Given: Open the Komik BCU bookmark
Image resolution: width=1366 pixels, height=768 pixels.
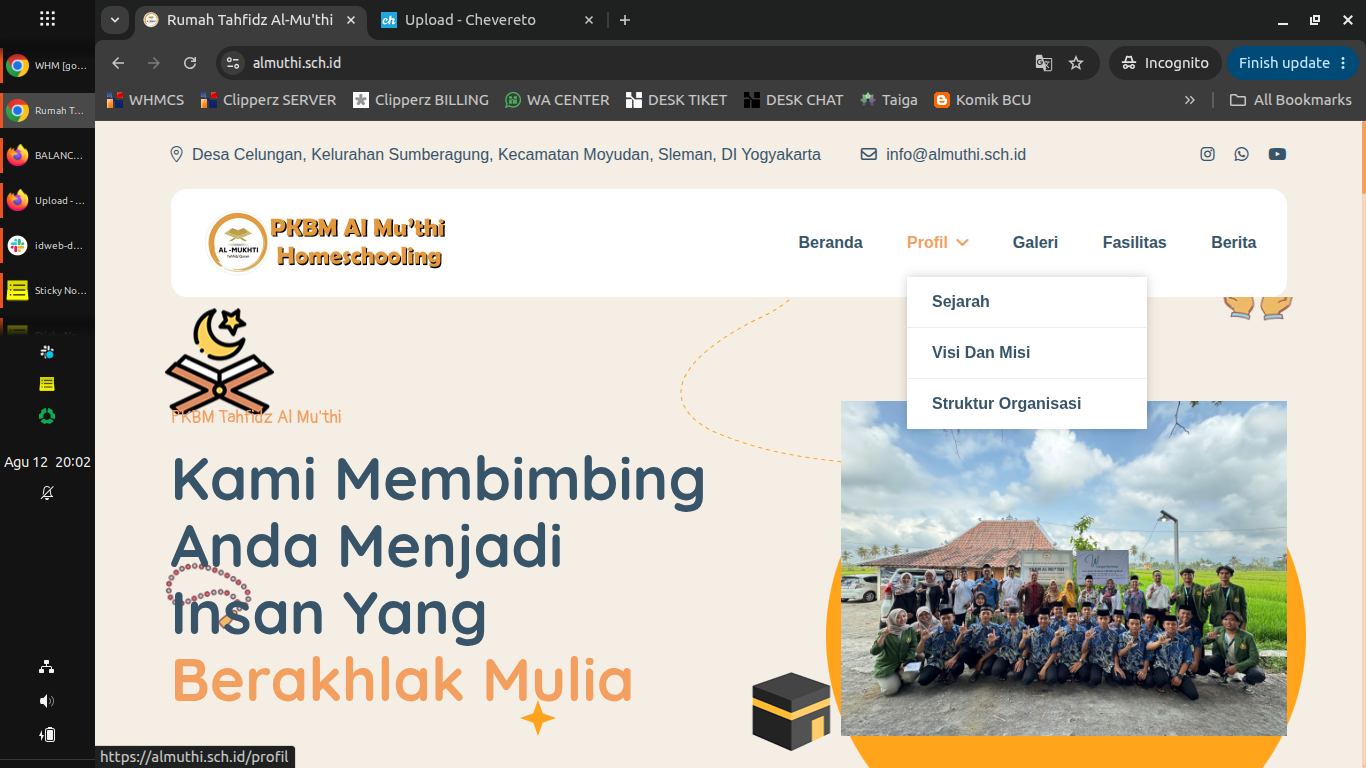Looking at the screenshot, I should point(982,100).
